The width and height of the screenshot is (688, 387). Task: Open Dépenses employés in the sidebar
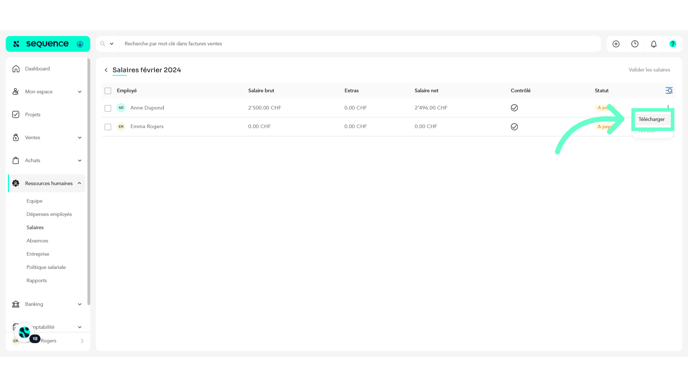point(49,214)
